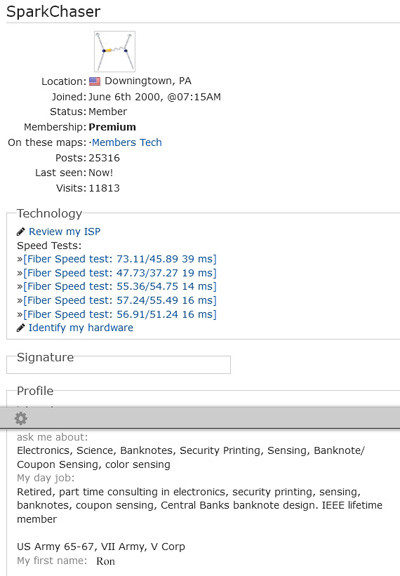Open Fiber Speed test 55.36/54.75 14 ms
Viewport: 400px width, 576px height.
[120, 287]
